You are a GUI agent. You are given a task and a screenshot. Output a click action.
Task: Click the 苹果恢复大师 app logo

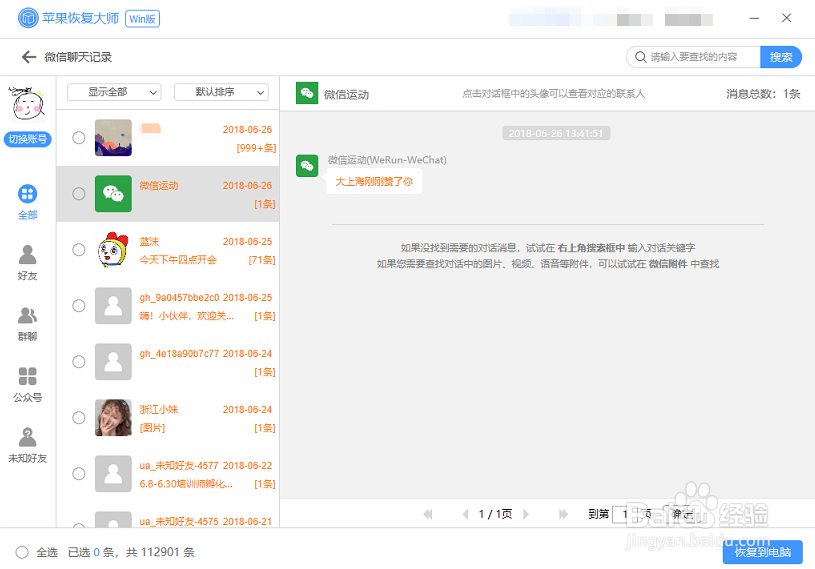(x=28, y=18)
